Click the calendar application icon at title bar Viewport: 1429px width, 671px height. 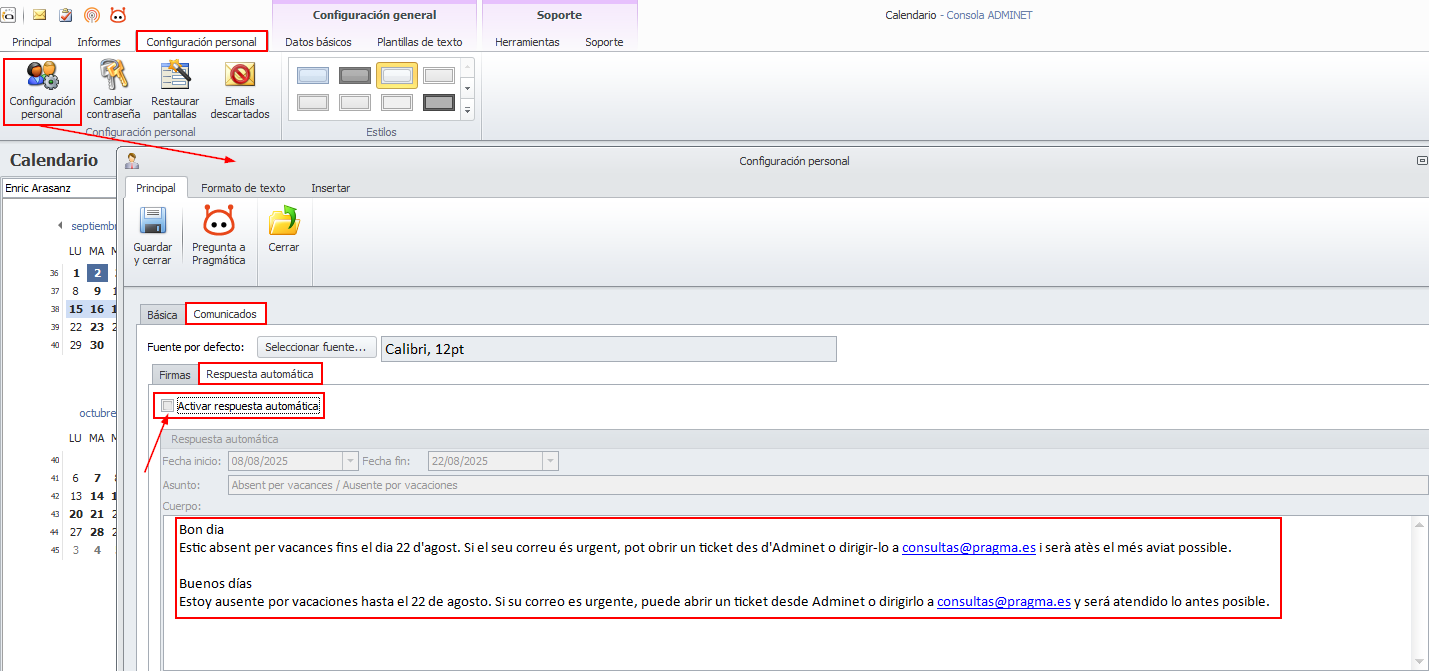pyautogui.click(x=8, y=15)
